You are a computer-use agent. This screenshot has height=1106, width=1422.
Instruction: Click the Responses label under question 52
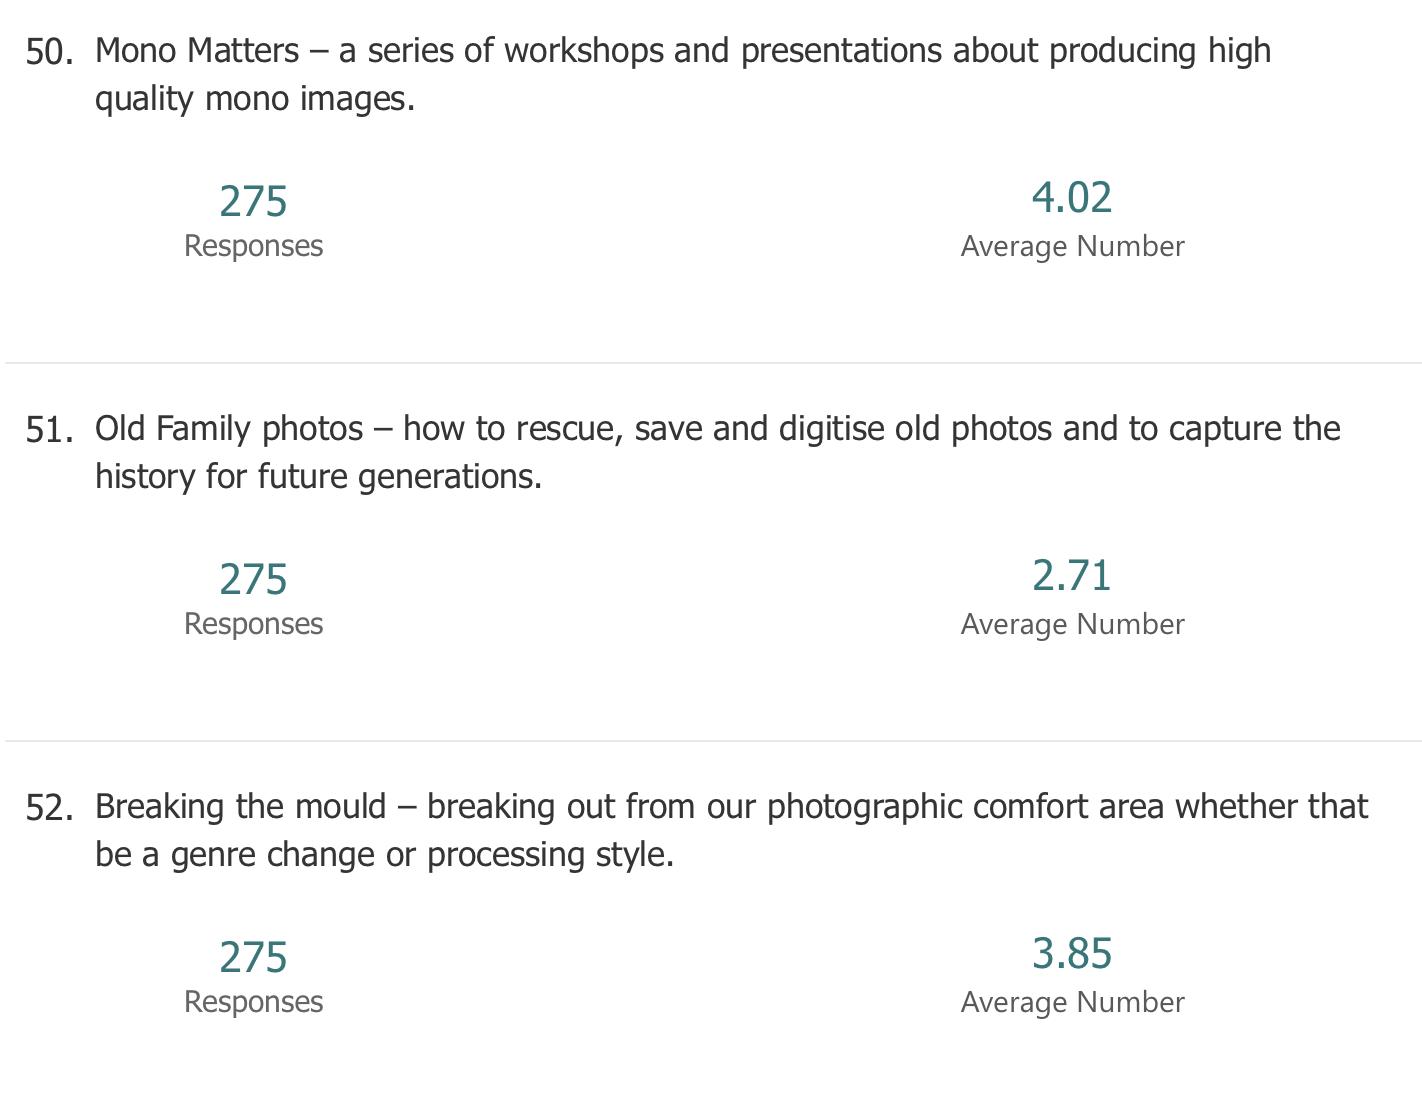click(x=253, y=1002)
